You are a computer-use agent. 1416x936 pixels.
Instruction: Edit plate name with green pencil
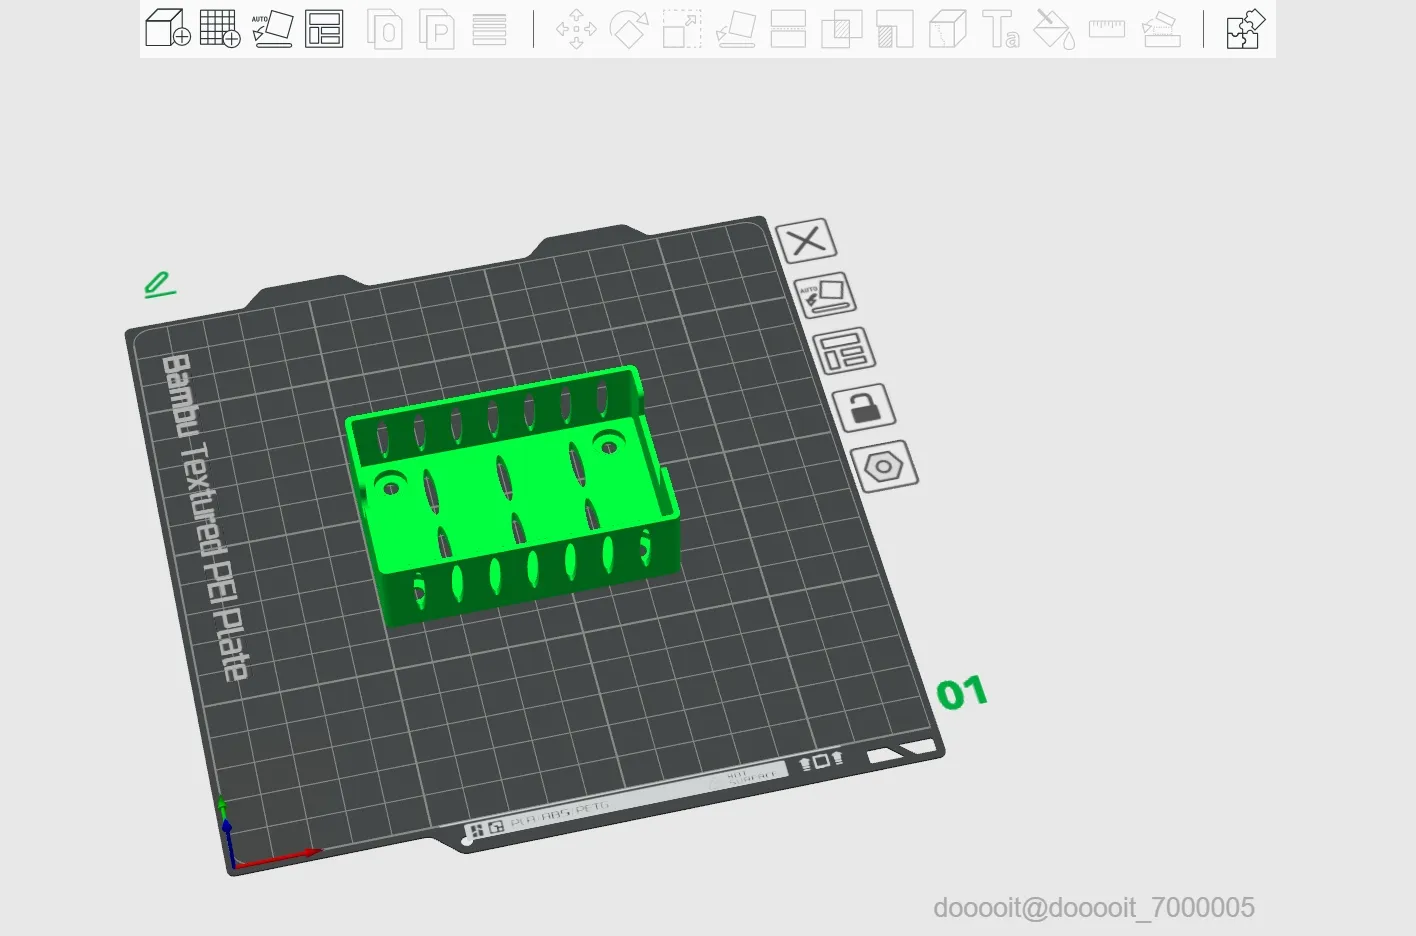(159, 286)
